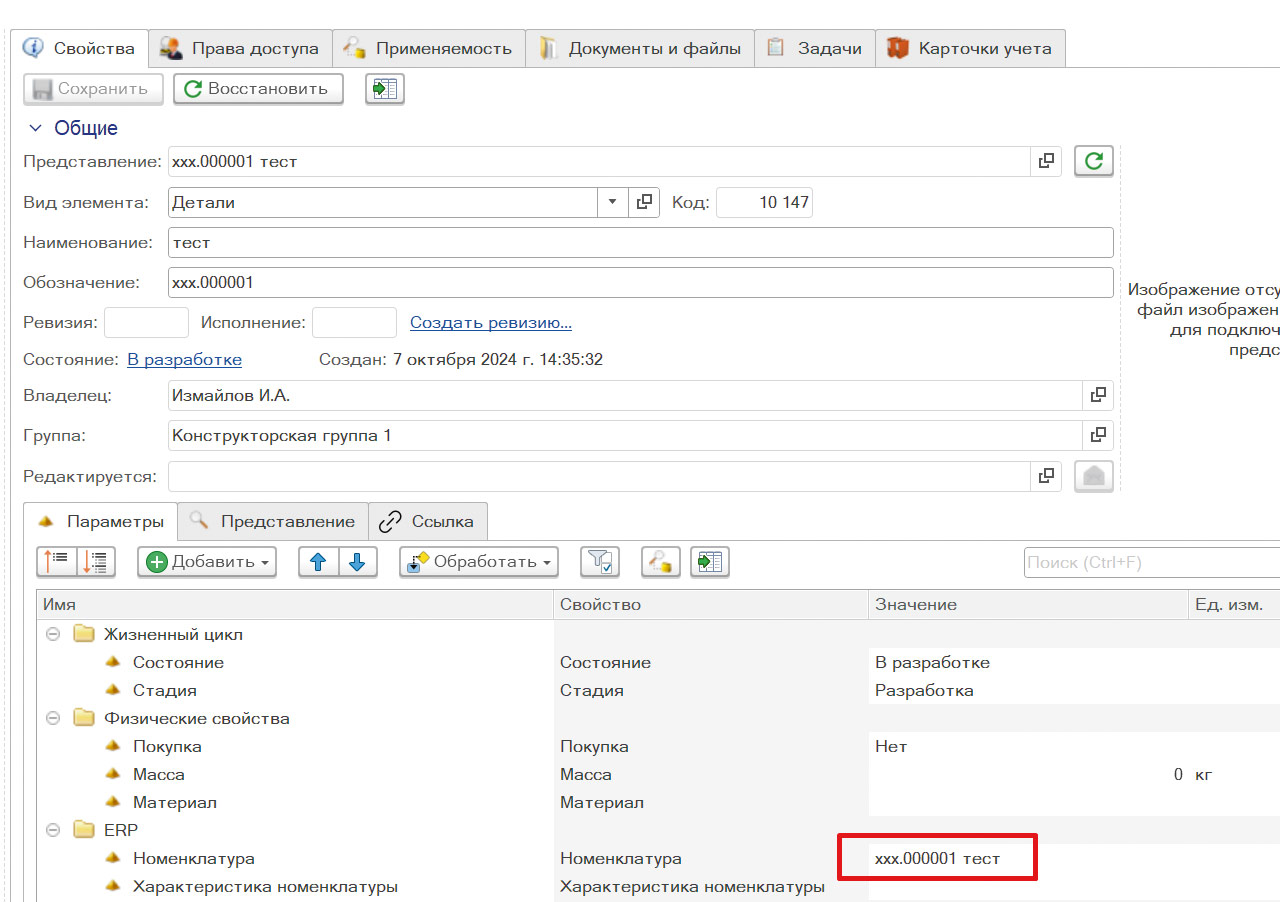Image resolution: width=1280 pixels, height=902 pixels.
Task: Click the ERP folder icon
Action: (83, 830)
